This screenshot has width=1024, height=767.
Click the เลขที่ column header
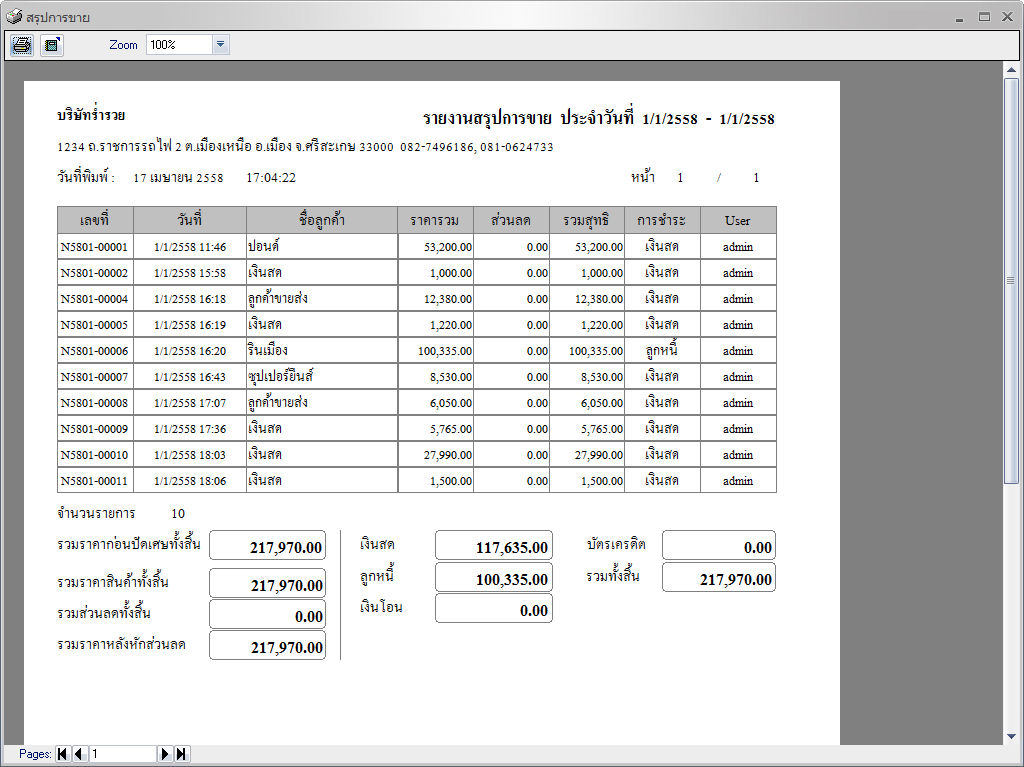95,220
